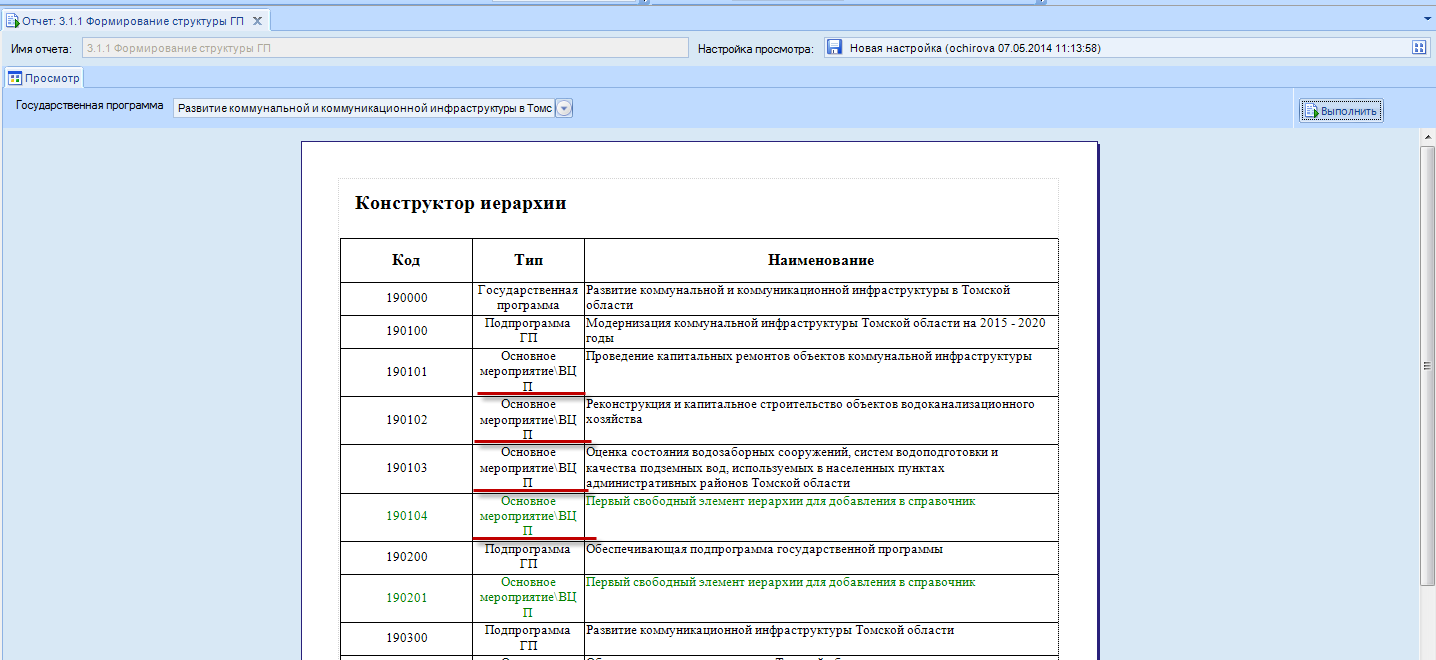Click code cell 190104 in green
The height and width of the screenshot is (660, 1436).
[406, 516]
